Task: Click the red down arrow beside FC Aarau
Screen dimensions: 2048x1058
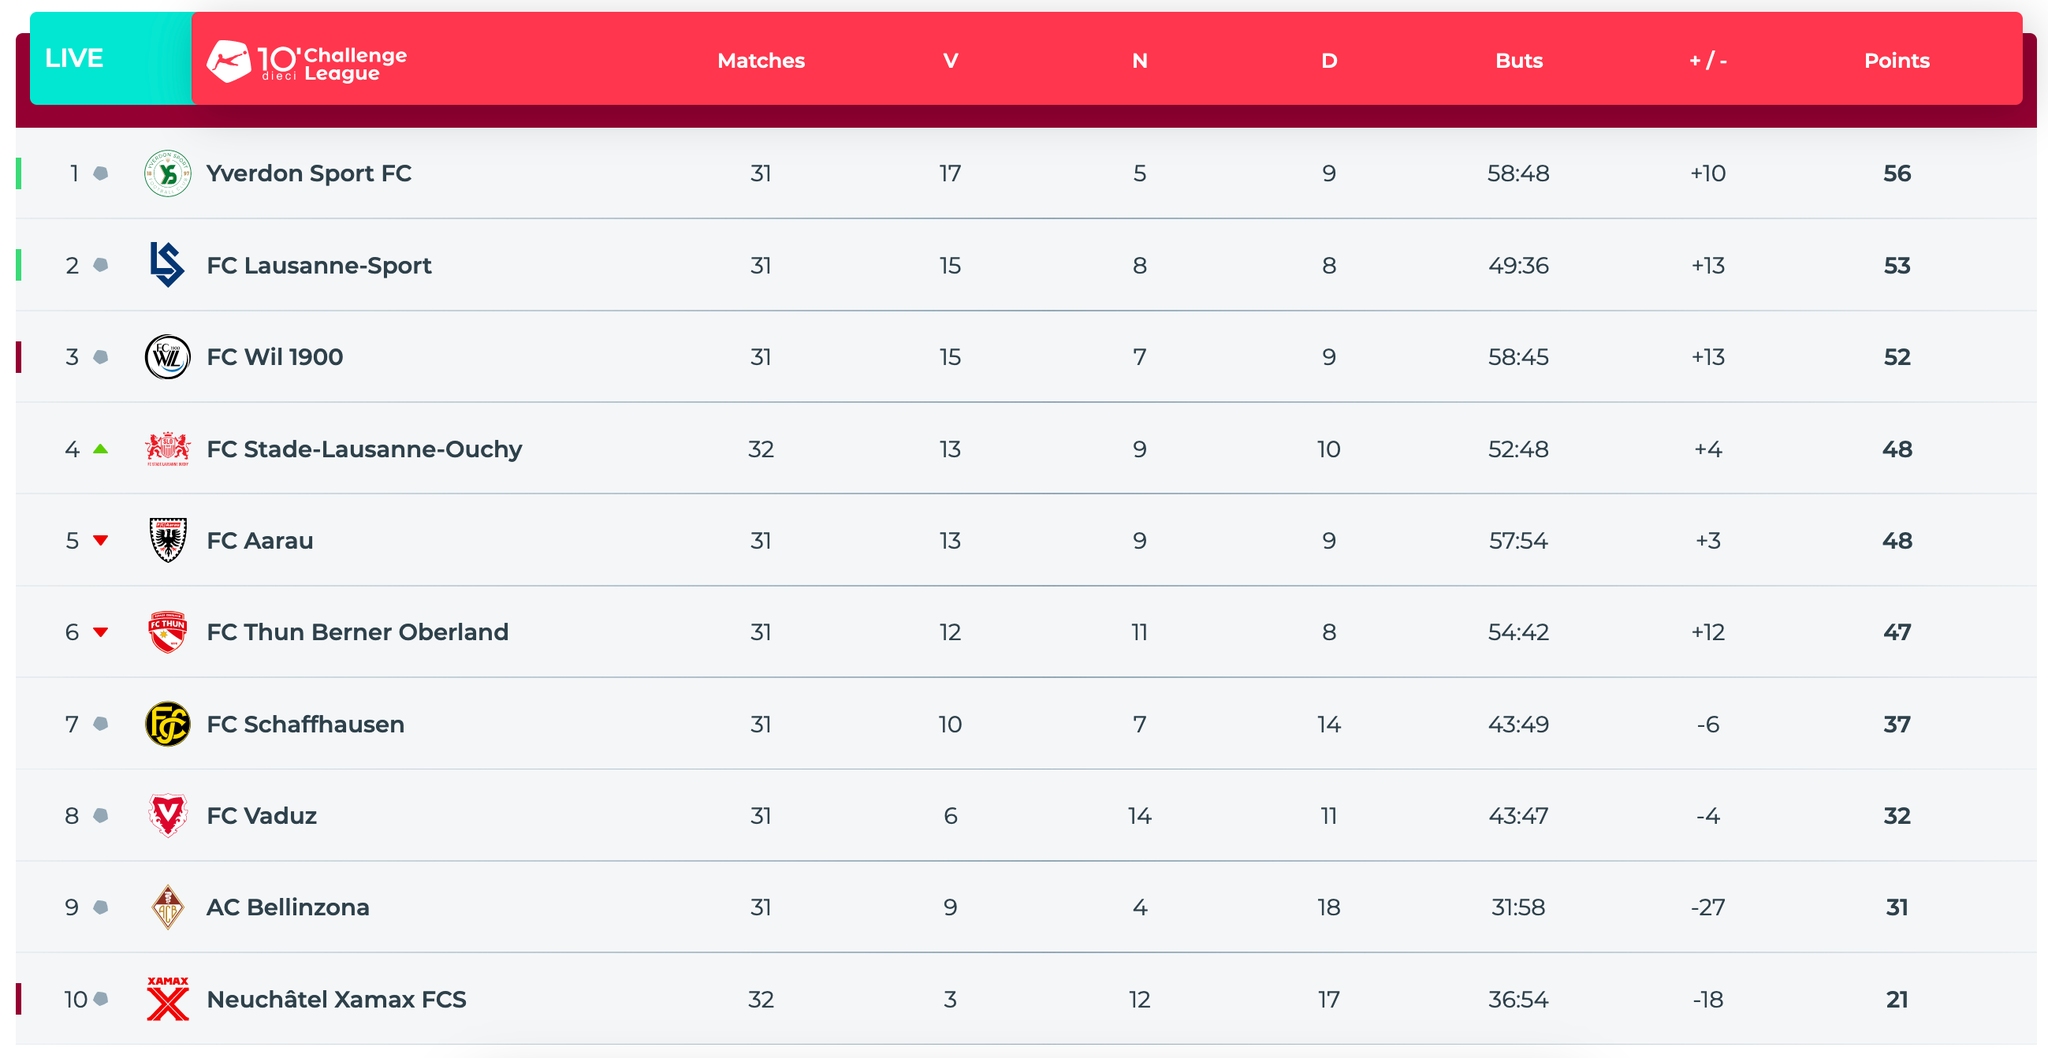Action: tap(100, 540)
